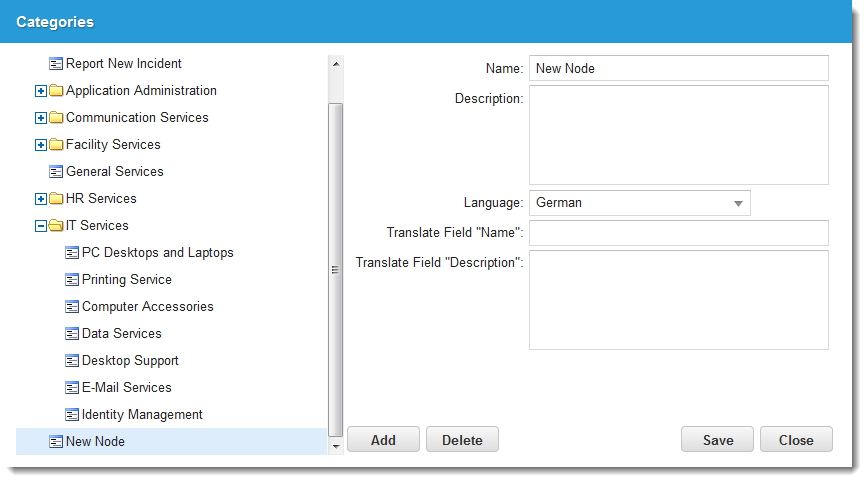Image resolution: width=867 pixels, height=482 pixels.
Task: Click the New Node form icon
Action: tap(56, 442)
